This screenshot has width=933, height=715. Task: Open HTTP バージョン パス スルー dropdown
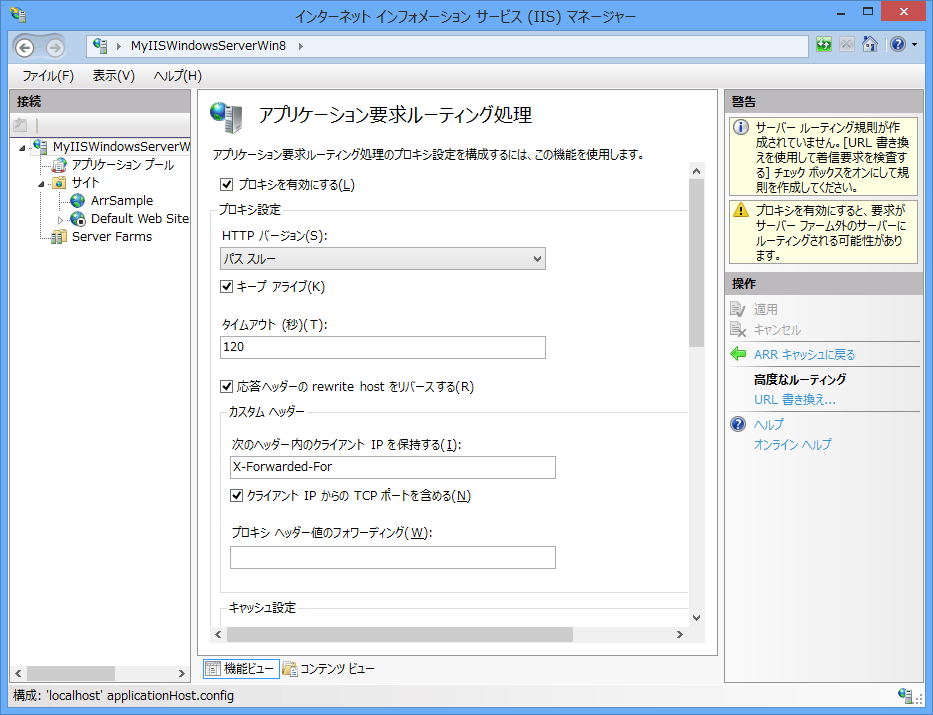click(x=383, y=259)
